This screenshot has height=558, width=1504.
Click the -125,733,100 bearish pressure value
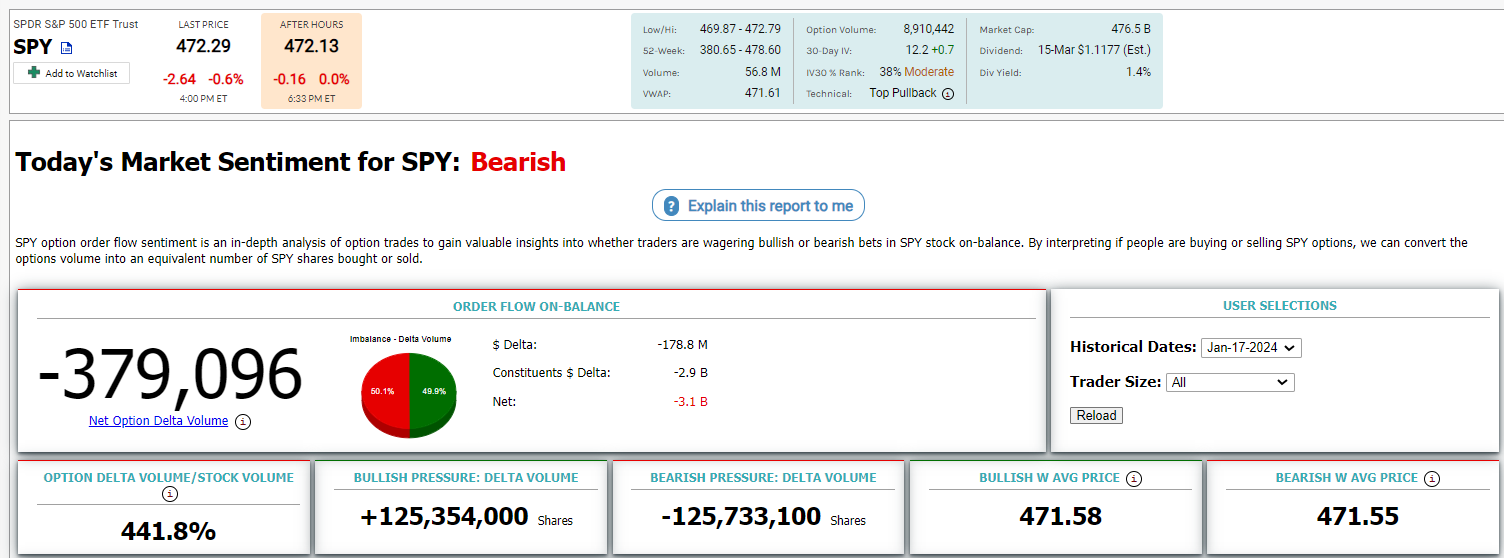tap(741, 516)
